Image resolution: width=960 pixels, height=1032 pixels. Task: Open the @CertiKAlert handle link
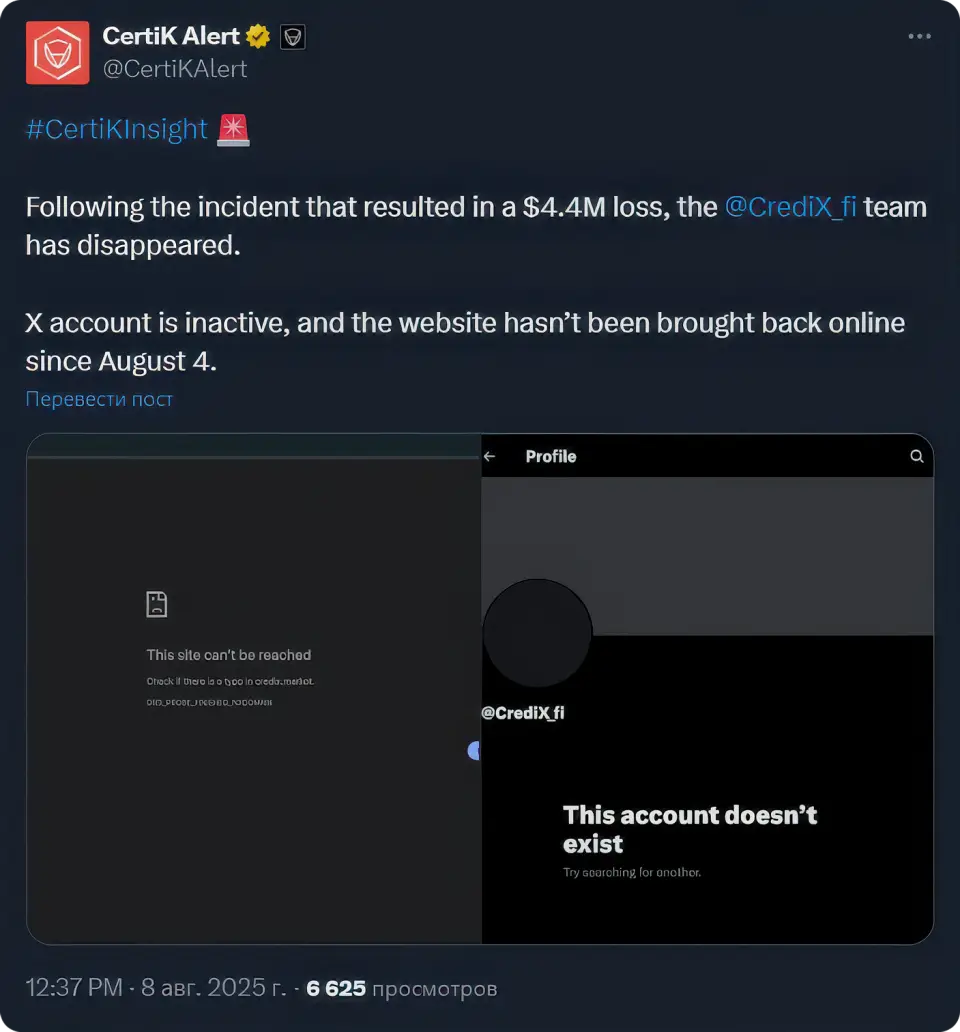(x=175, y=69)
